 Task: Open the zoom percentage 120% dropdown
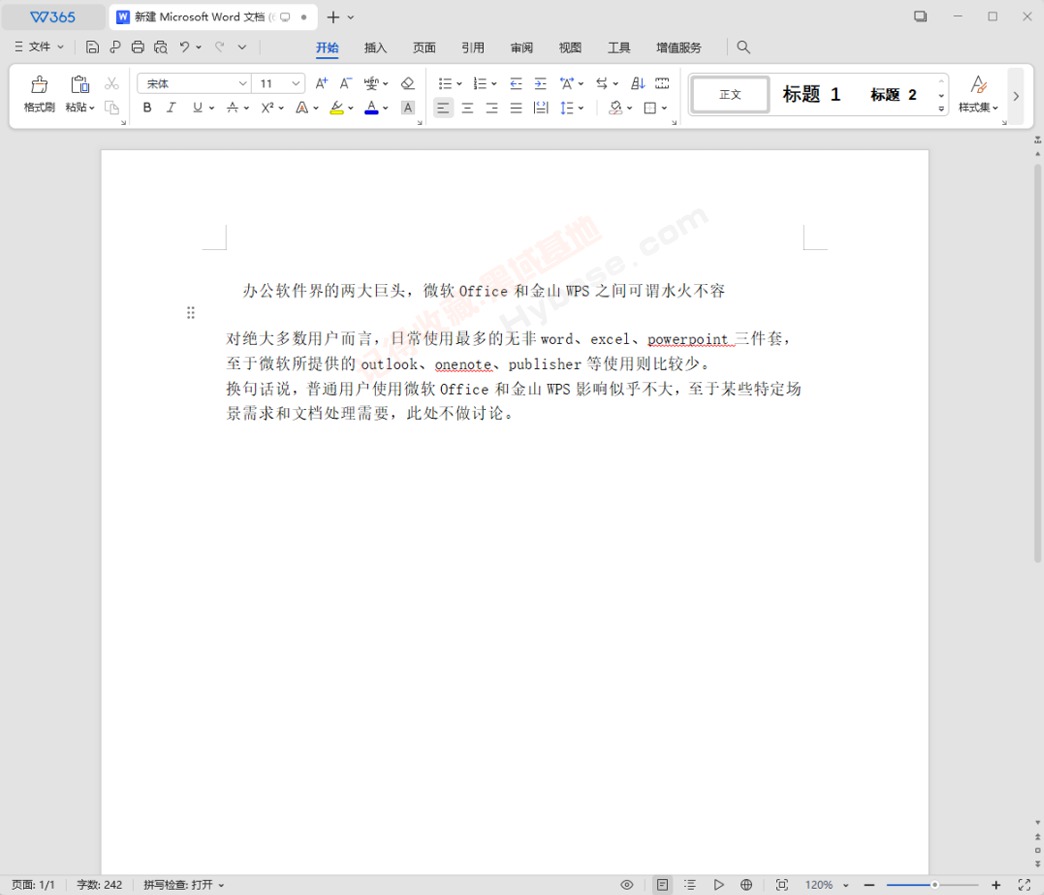(x=846, y=885)
